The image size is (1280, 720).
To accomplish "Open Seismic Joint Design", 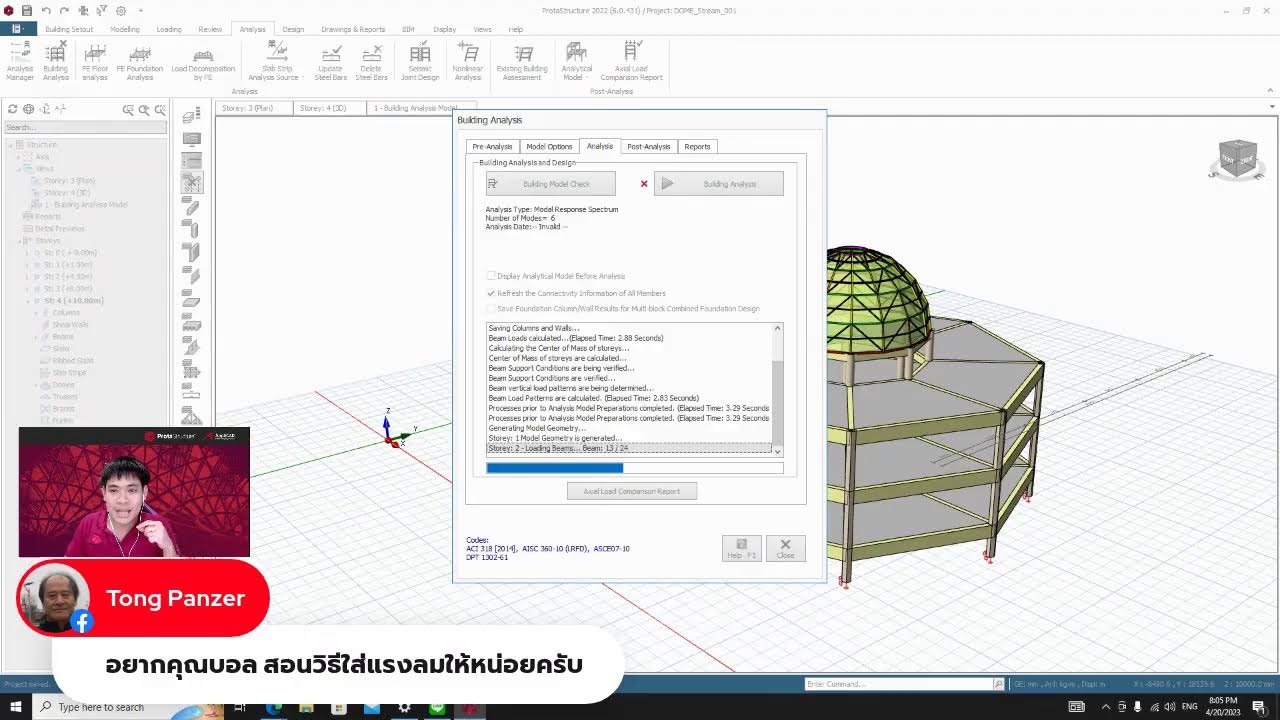I will point(420,61).
